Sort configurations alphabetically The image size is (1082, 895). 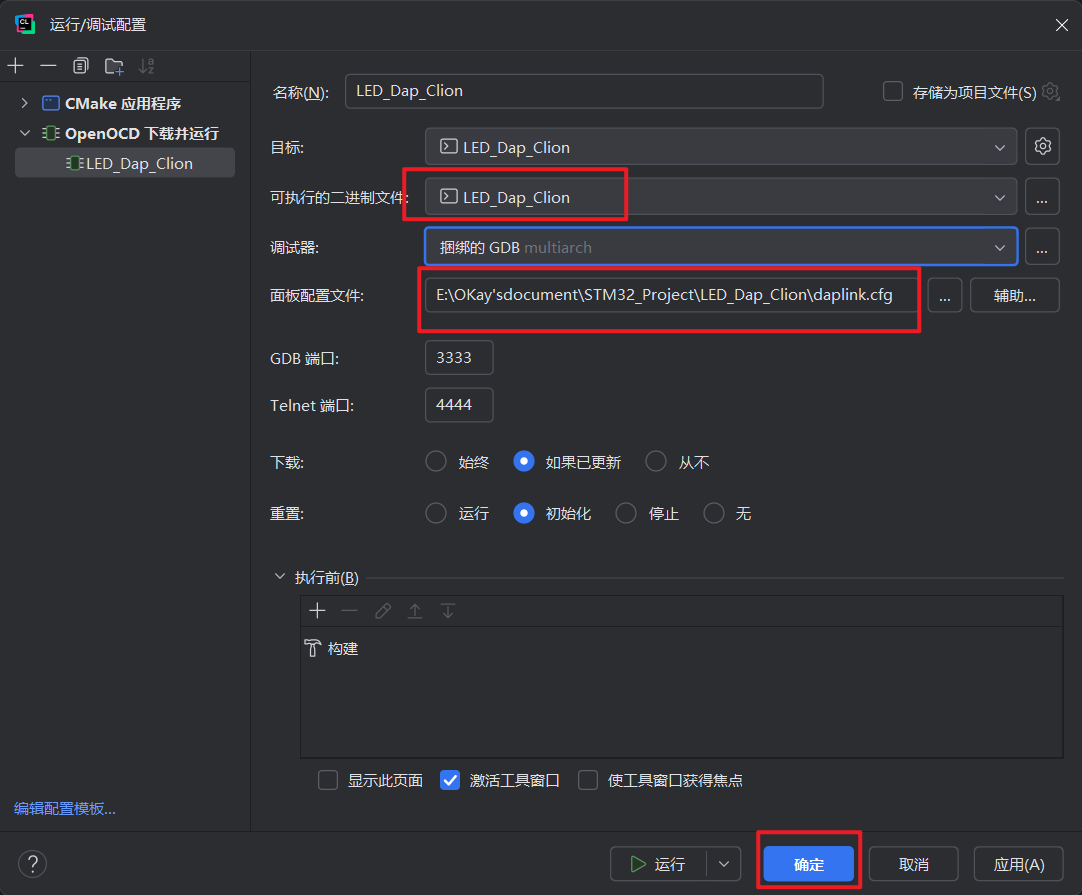click(146, 66)
